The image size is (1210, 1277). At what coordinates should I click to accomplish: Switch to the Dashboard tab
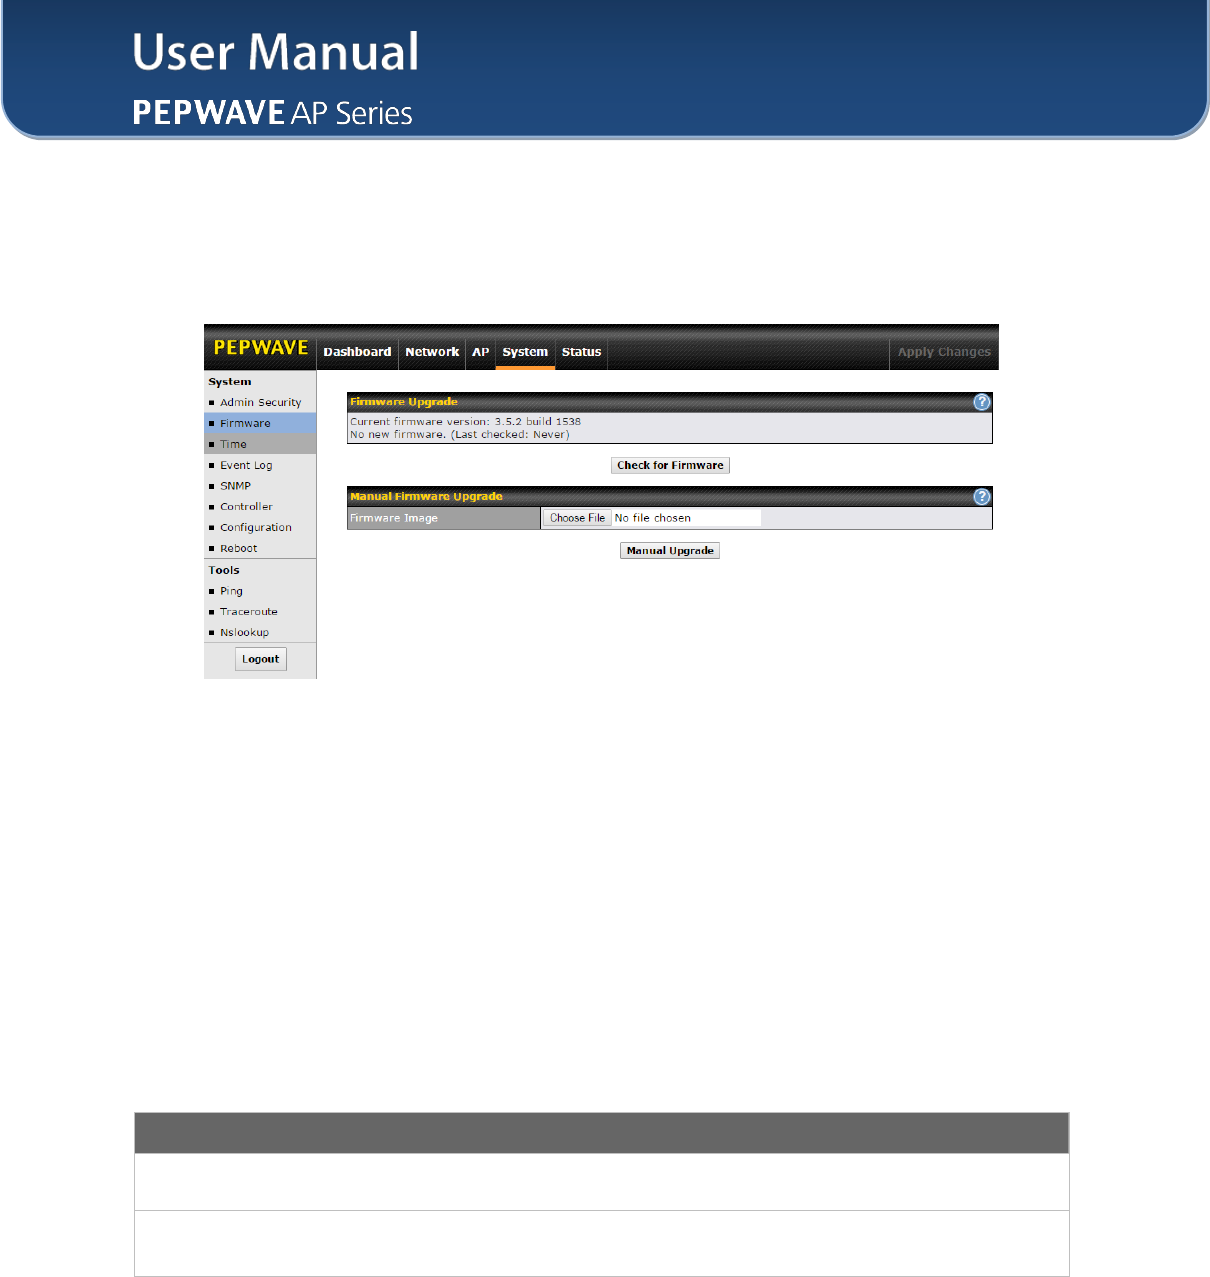pos(357,352)
